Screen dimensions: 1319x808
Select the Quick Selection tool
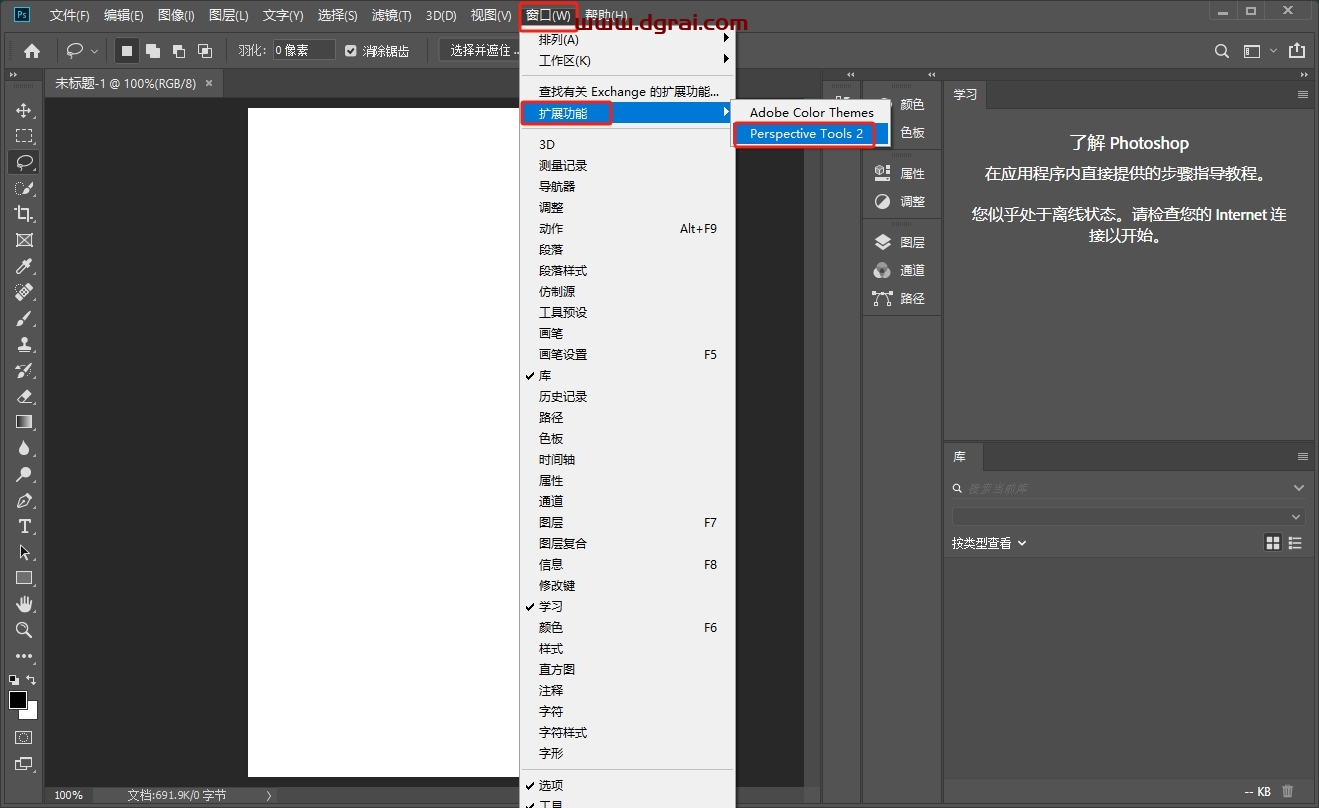[x=24, y=188]
